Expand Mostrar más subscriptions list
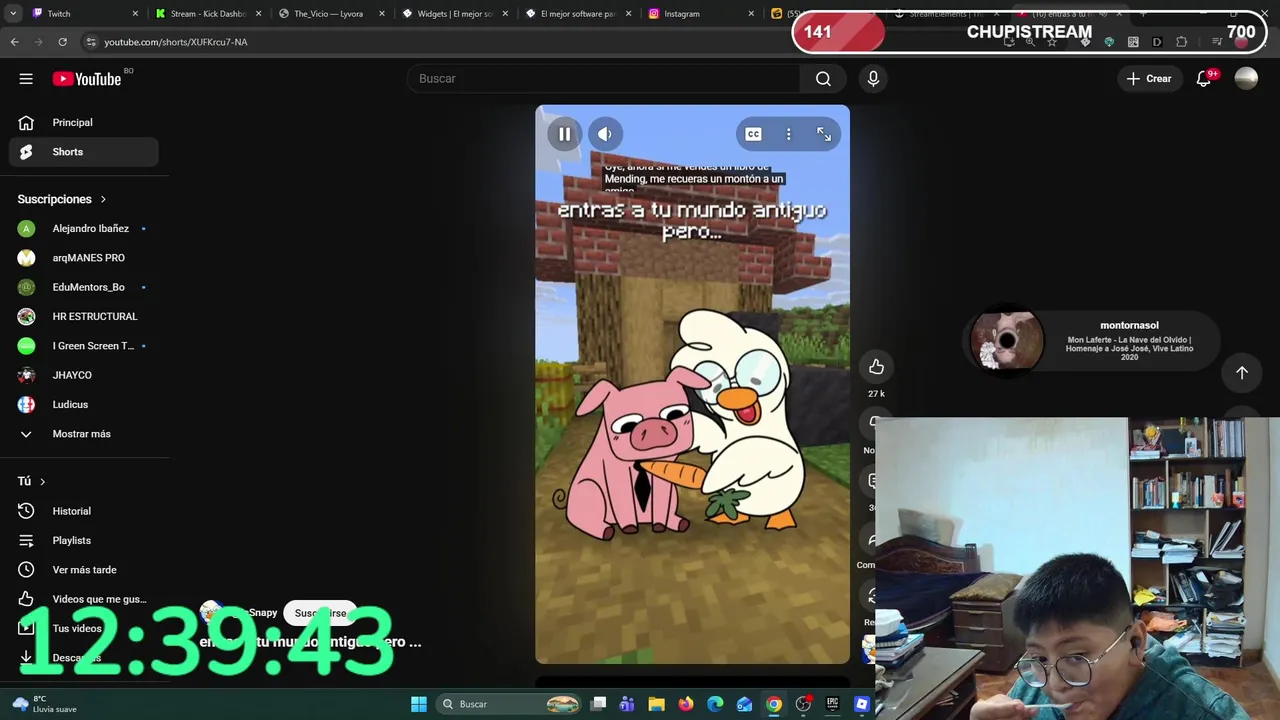 [x=84, y=434]
